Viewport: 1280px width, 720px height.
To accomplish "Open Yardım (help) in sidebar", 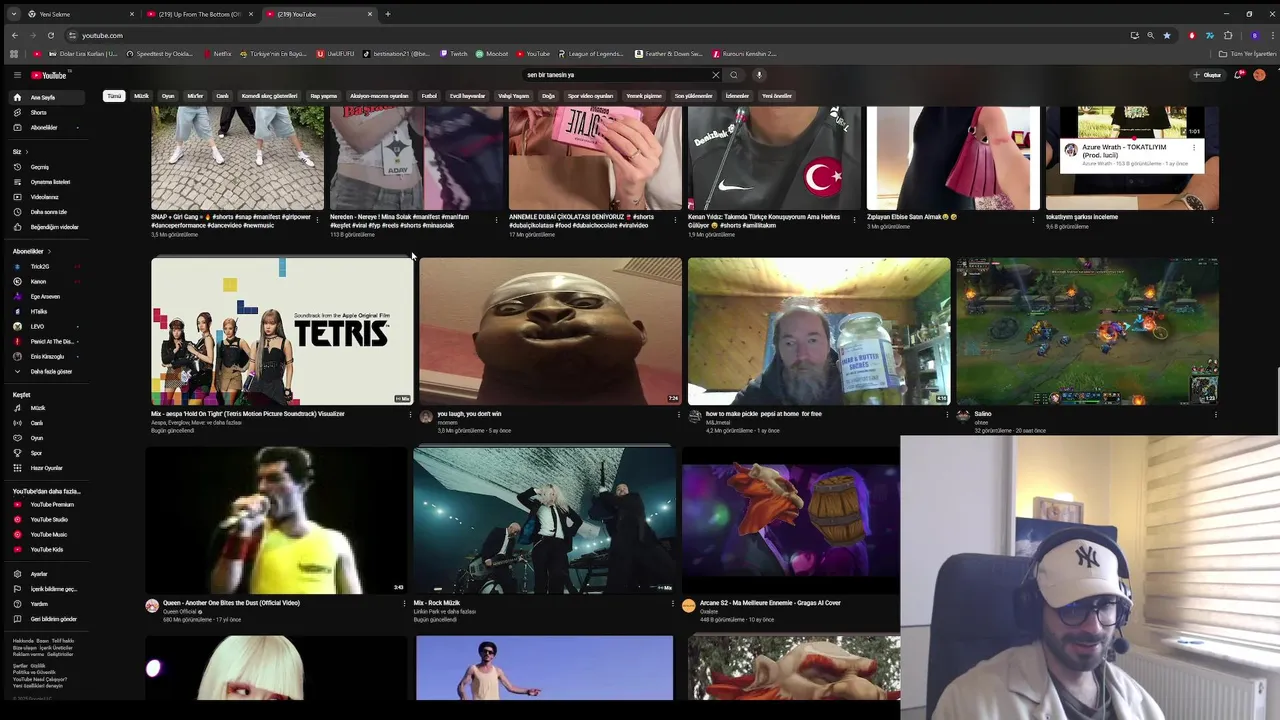I will [x=38, y=604].
